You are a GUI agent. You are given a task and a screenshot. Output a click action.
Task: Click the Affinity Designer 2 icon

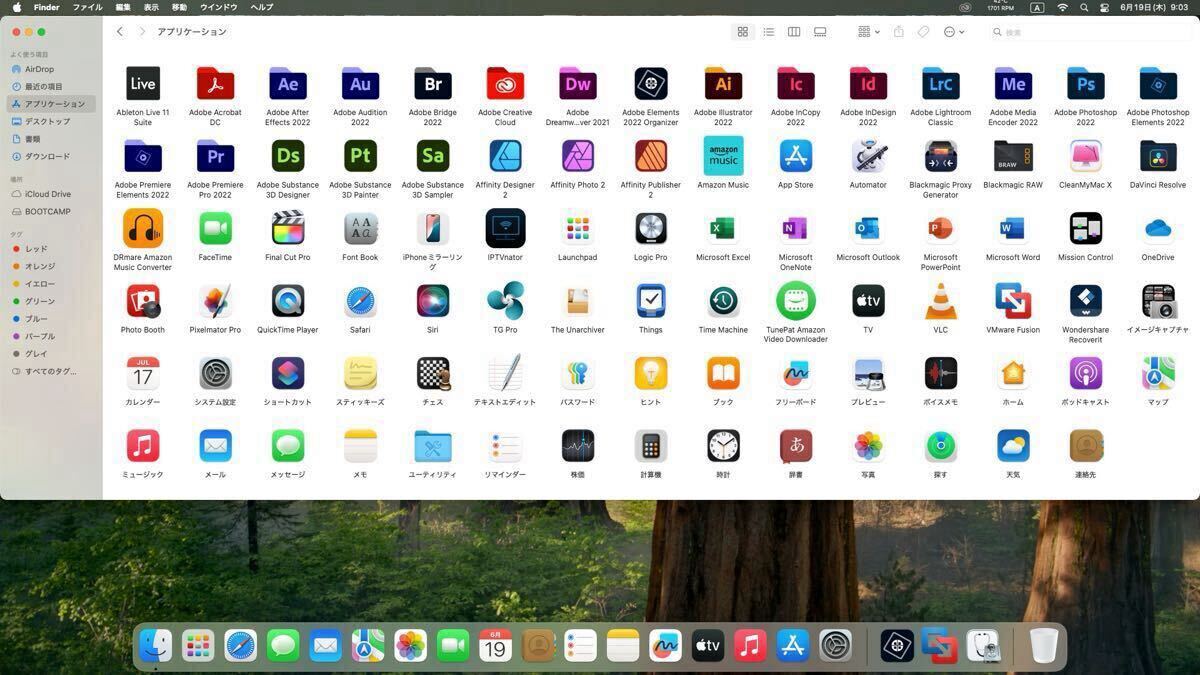pyautogui.click(x=505, y=156)
